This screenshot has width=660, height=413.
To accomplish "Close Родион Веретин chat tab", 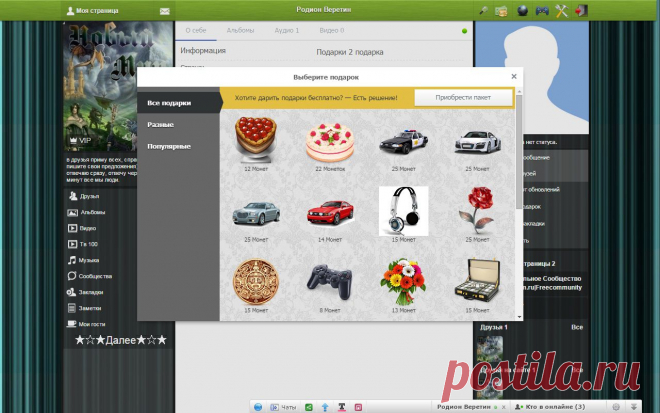I will click(503, 408).
